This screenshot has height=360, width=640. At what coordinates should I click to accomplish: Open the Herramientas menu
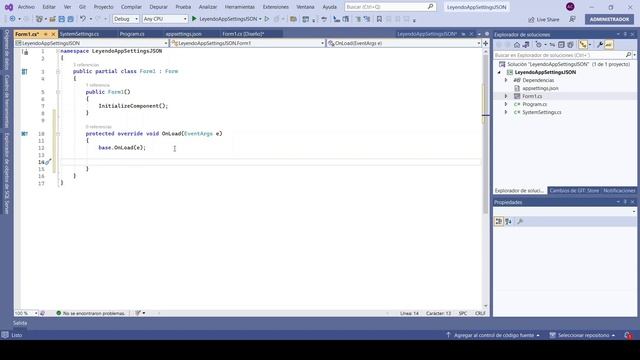coord(240,7)
